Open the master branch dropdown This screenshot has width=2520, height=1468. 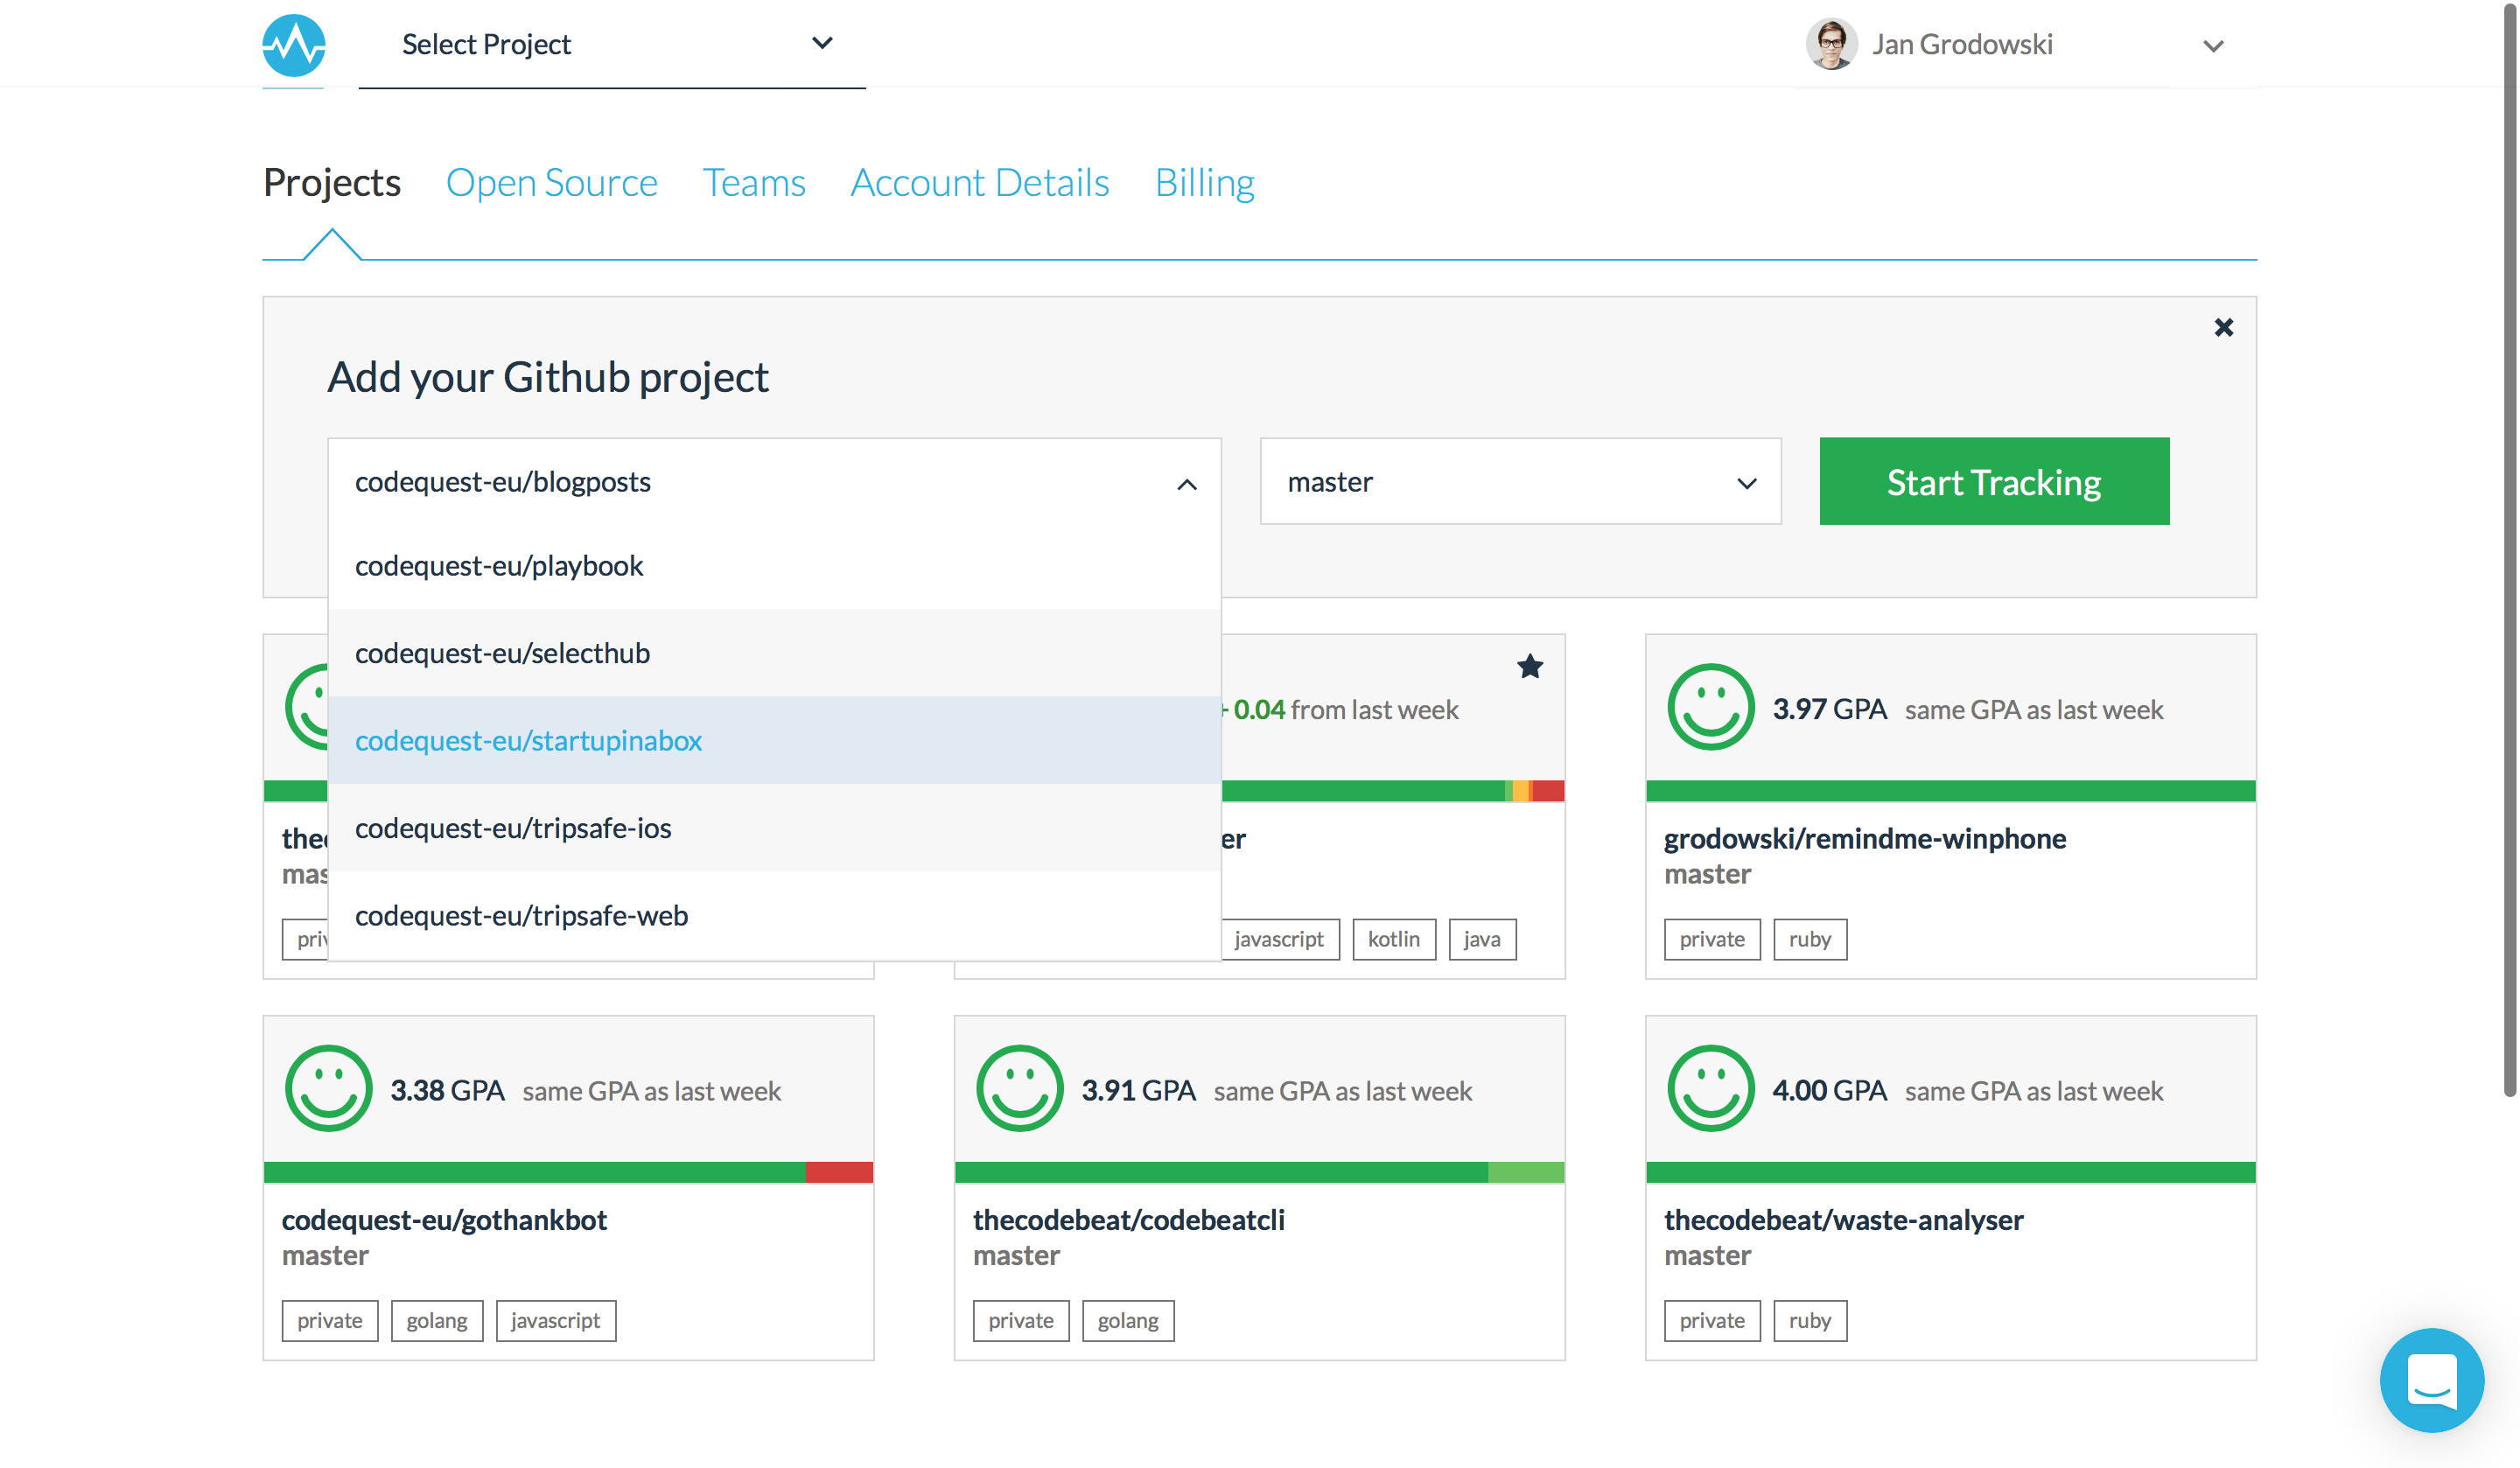tap(1520, 481)
